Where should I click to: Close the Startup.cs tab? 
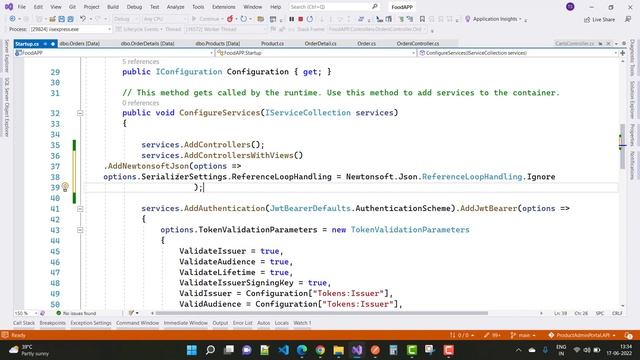53,44
